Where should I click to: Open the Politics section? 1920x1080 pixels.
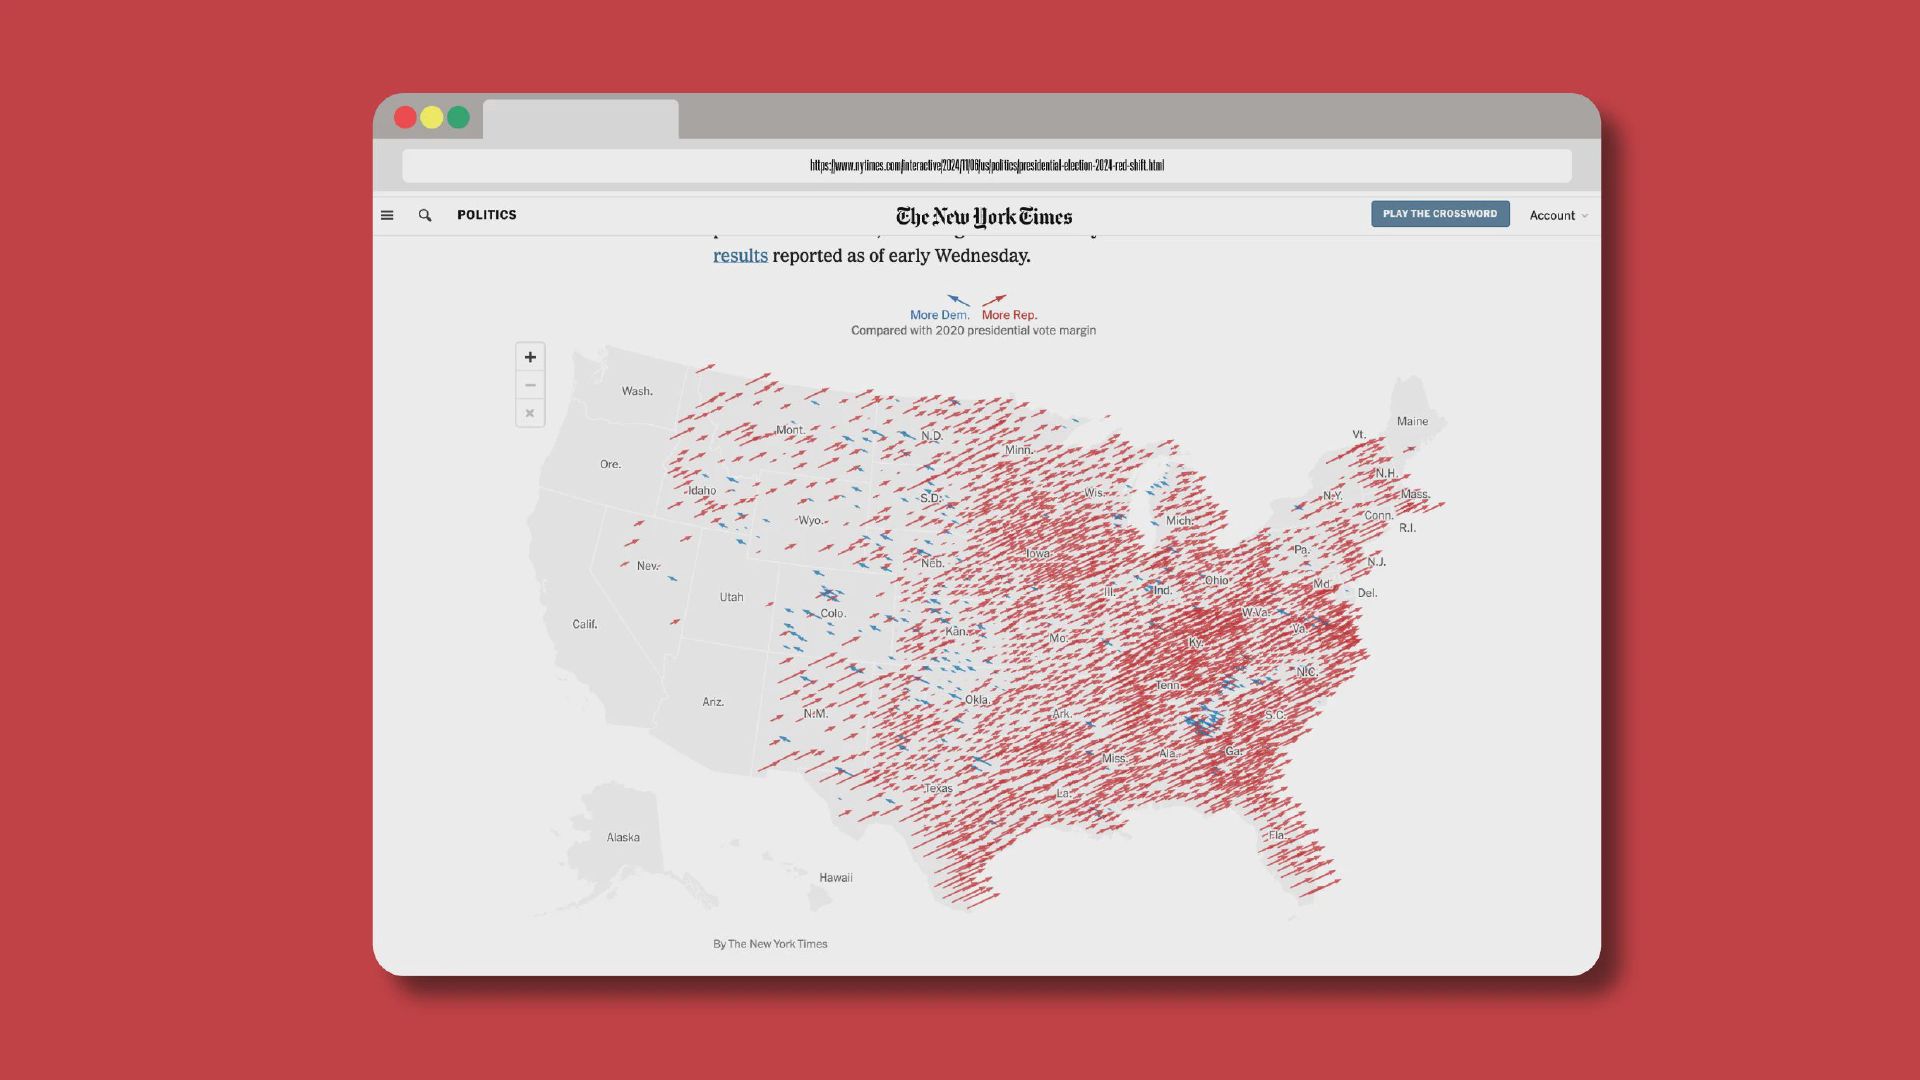click(486, 215)
